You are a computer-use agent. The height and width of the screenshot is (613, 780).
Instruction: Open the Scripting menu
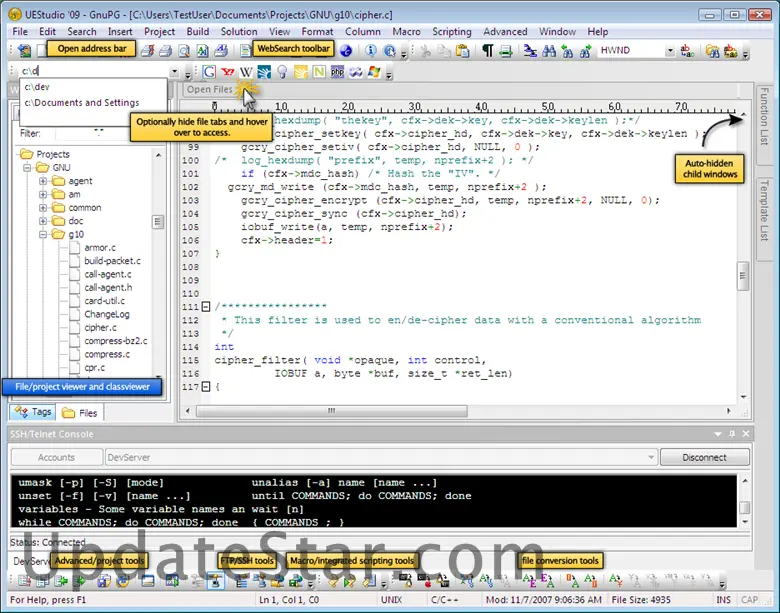pos(452,31)
